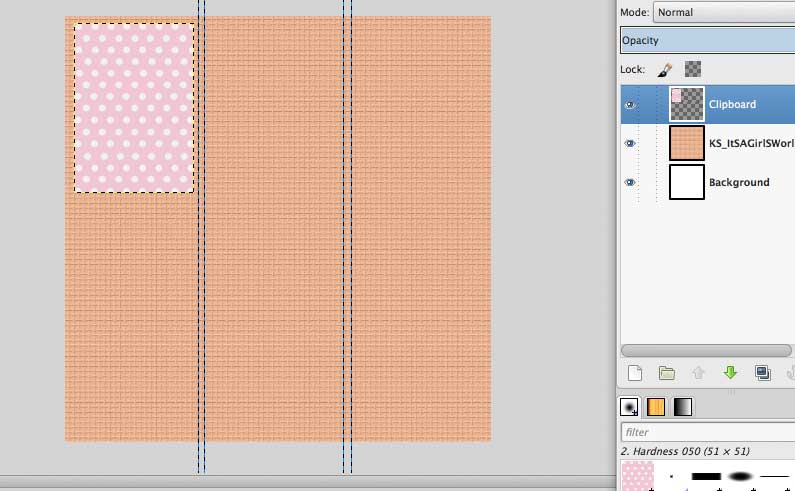Create a new layer group via folder icon

[667, 373]
